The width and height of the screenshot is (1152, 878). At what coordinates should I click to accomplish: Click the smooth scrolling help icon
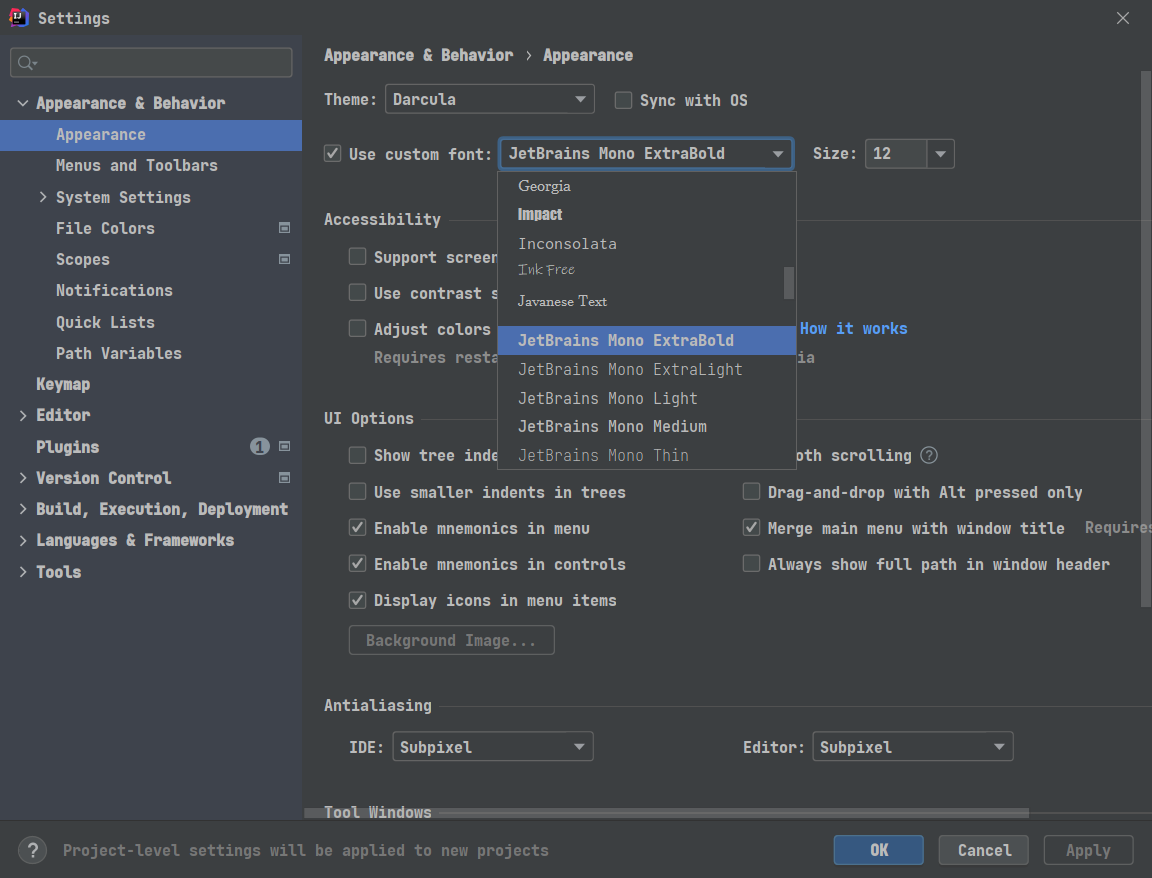click(929, 456)
